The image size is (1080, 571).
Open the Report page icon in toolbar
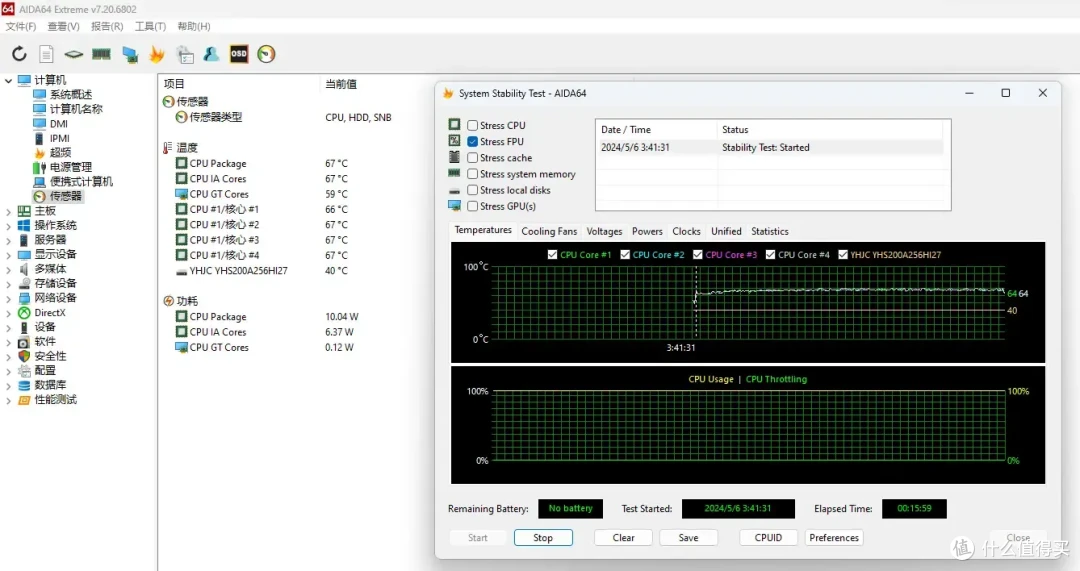point(46,54)
